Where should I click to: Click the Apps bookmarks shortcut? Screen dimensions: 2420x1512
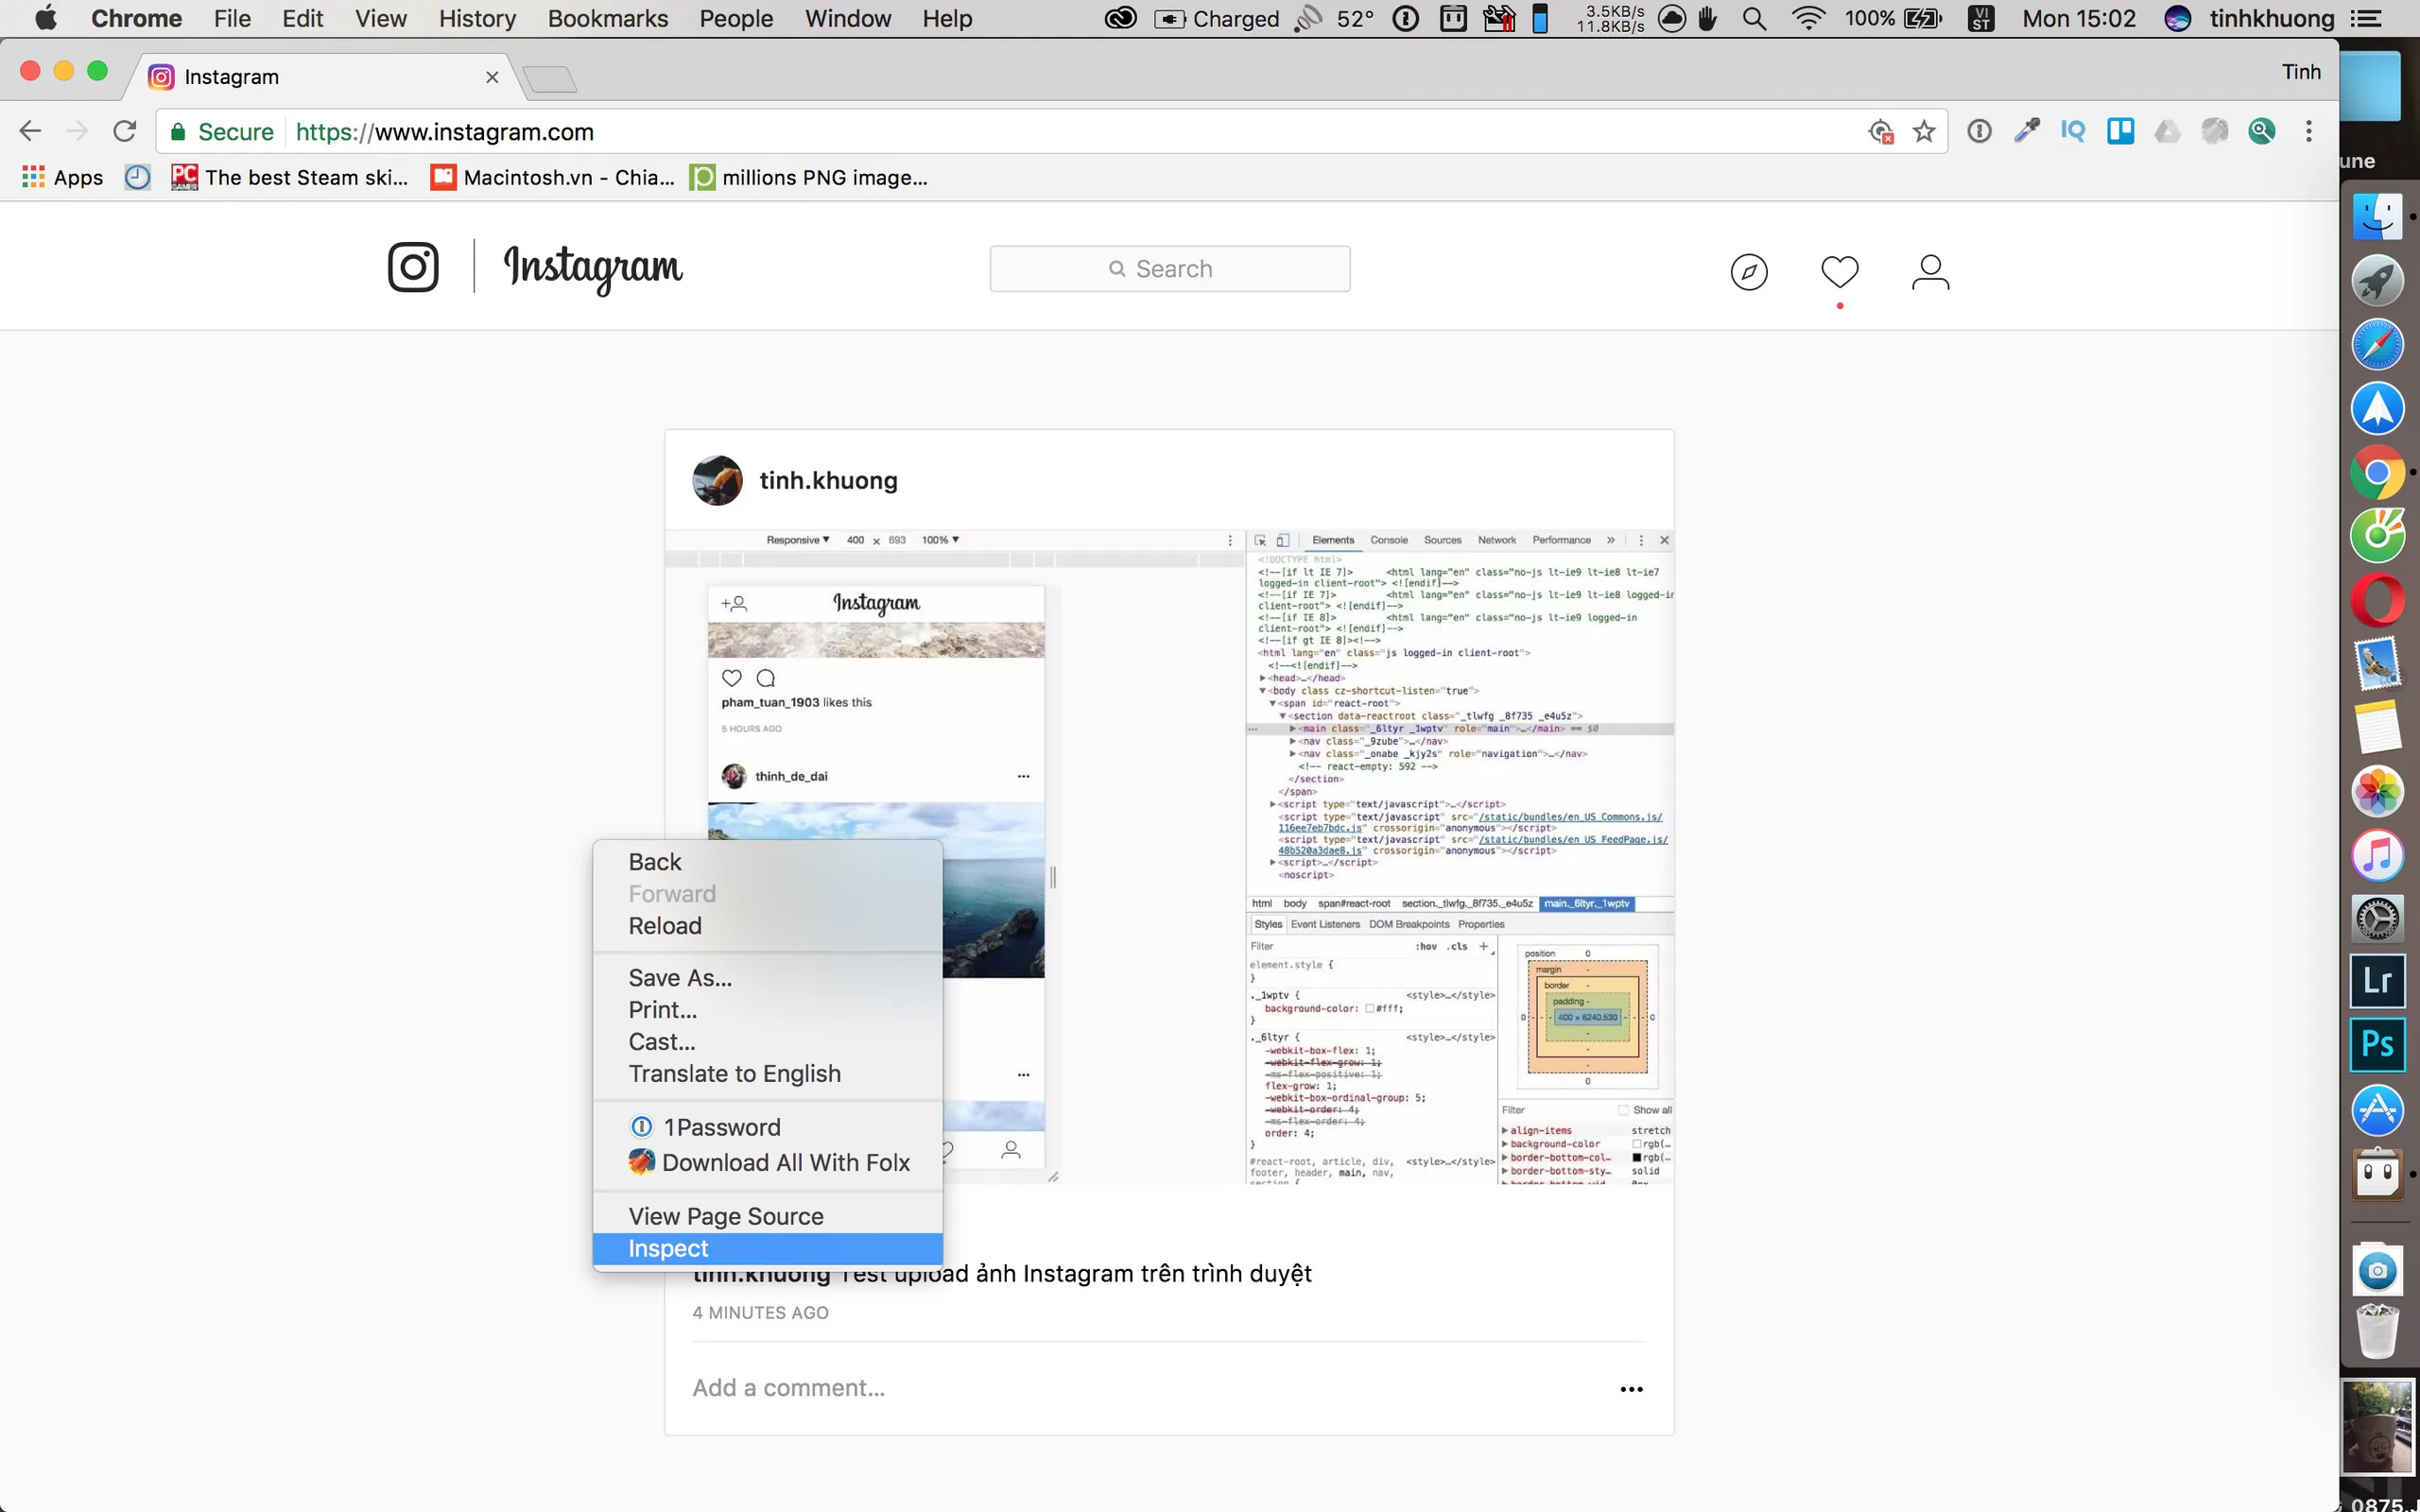coord(63,178)
